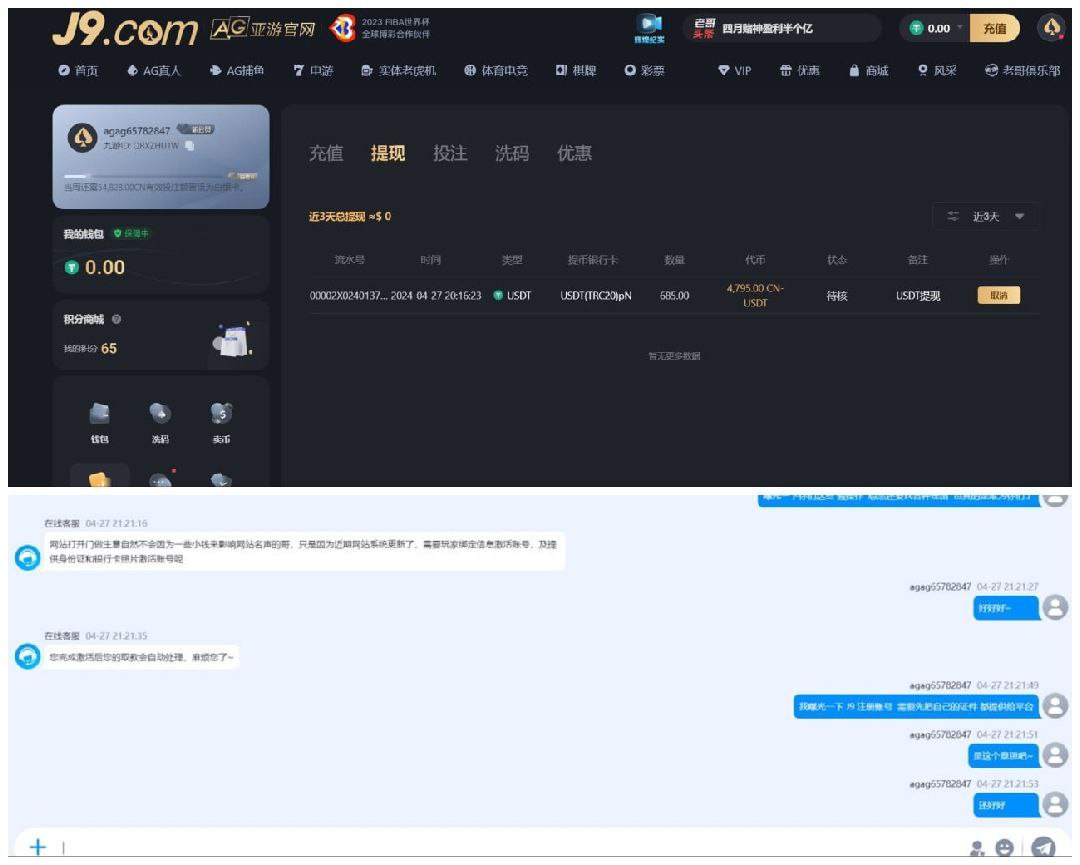Viewport: 1080px width, 865px height.
Task: Switch to the 投注 tab
Action: [x=449, y=153]
